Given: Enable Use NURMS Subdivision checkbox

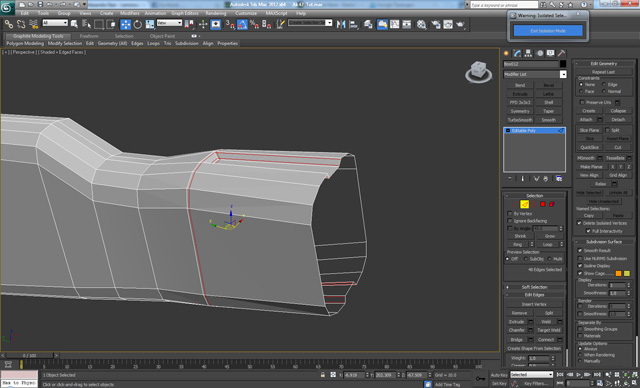Looking at the screenshot, I should [x=580, y=258].
